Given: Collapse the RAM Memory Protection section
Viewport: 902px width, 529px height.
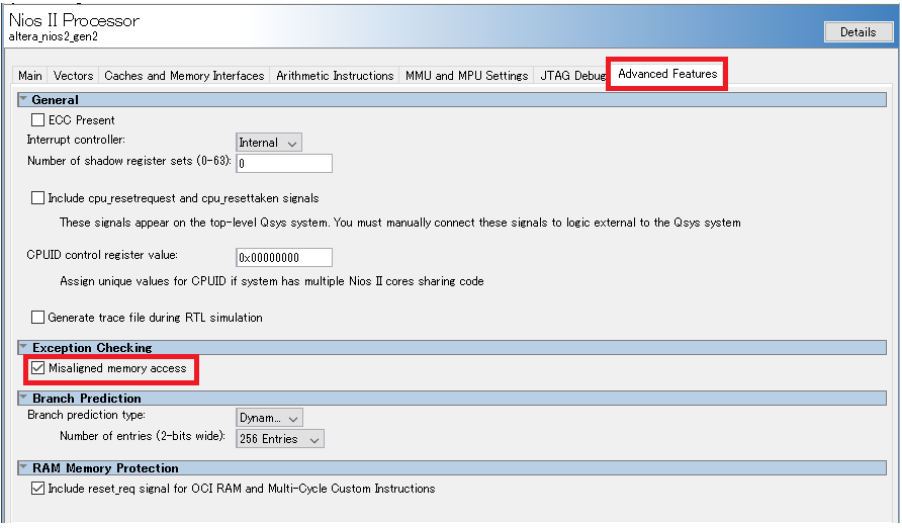Looking at the screenshot, I should point(24,467).
